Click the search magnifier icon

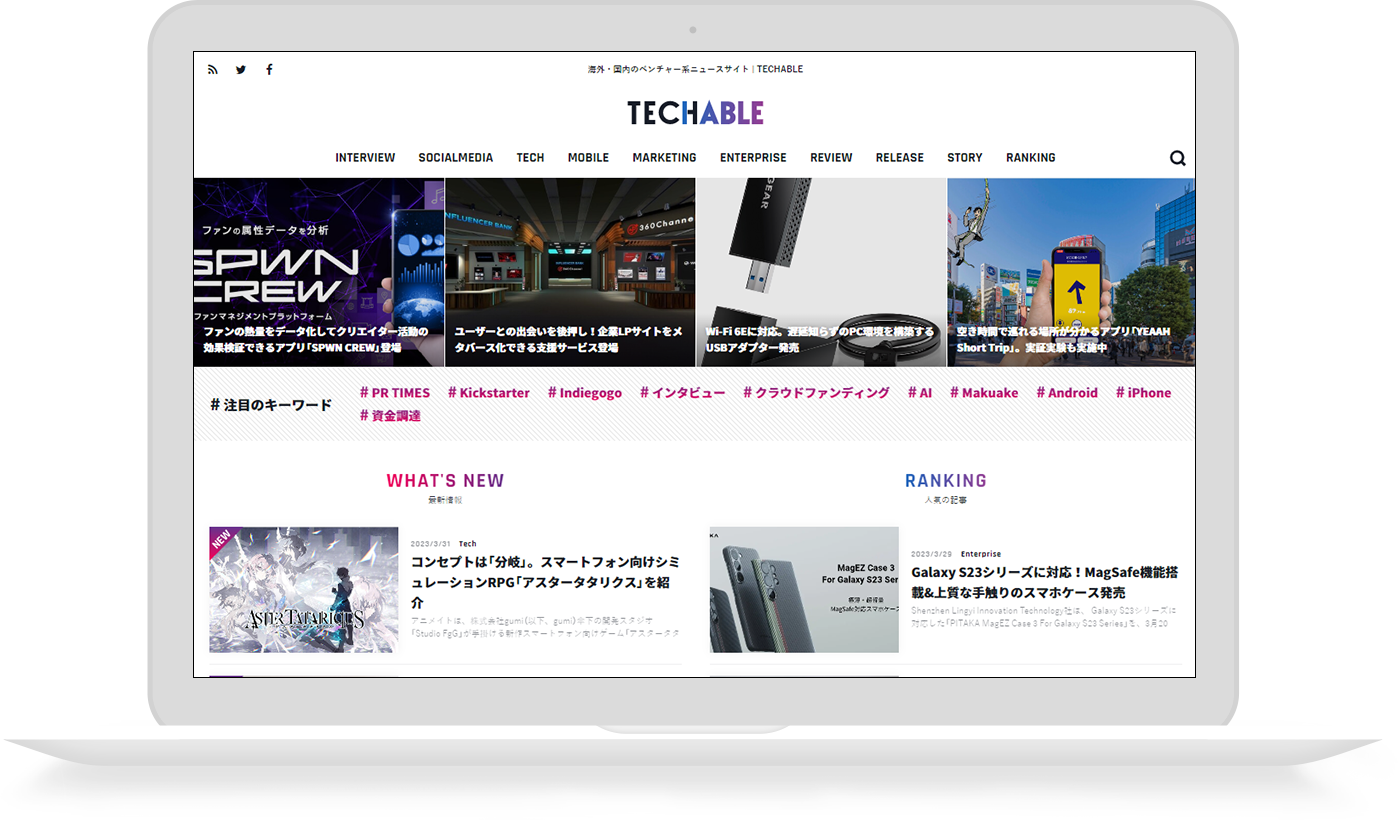coord(1178,158)
